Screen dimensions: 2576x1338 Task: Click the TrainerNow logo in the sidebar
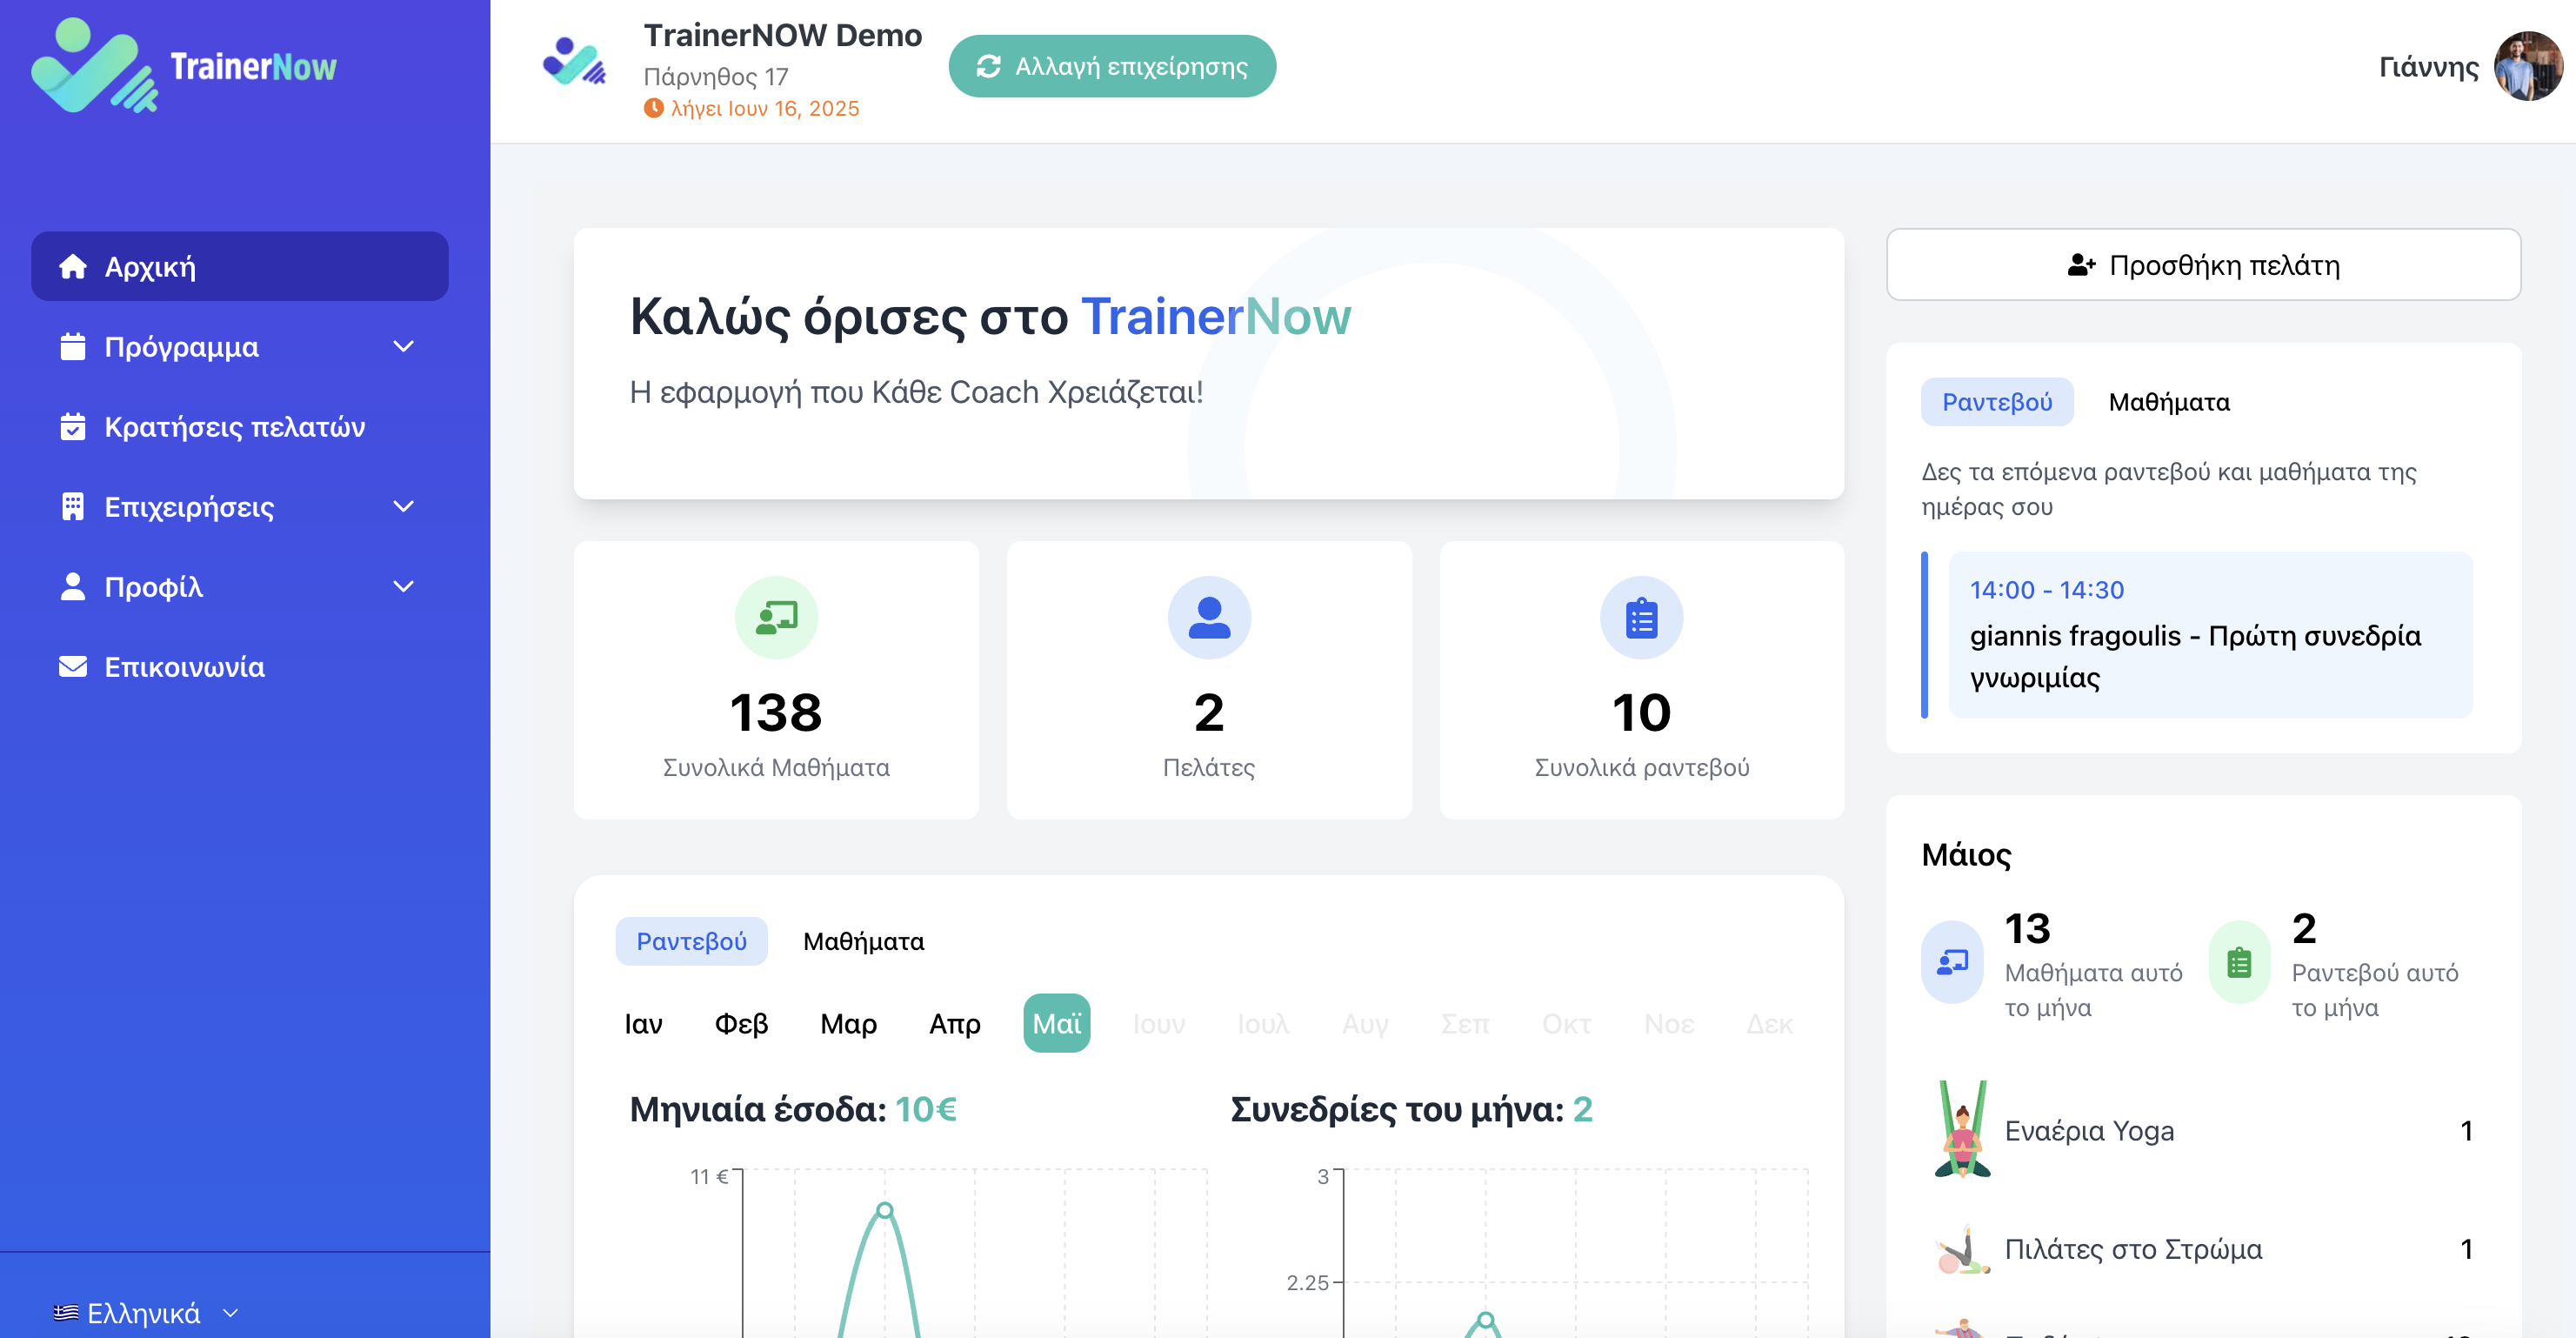point(184,66)
